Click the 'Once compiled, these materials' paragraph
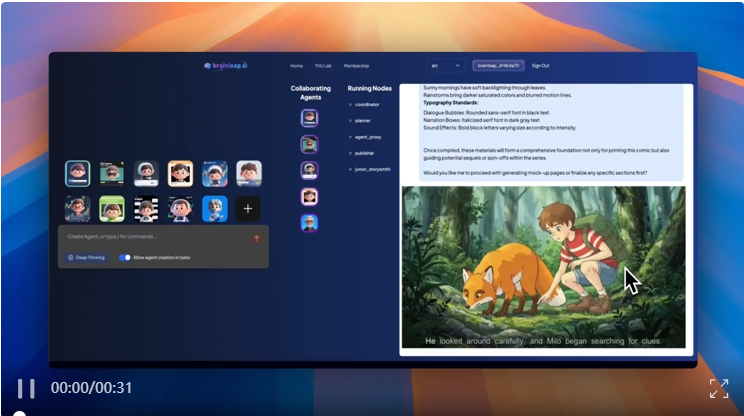This screenshot has height=416, width=744. point(546,154)
